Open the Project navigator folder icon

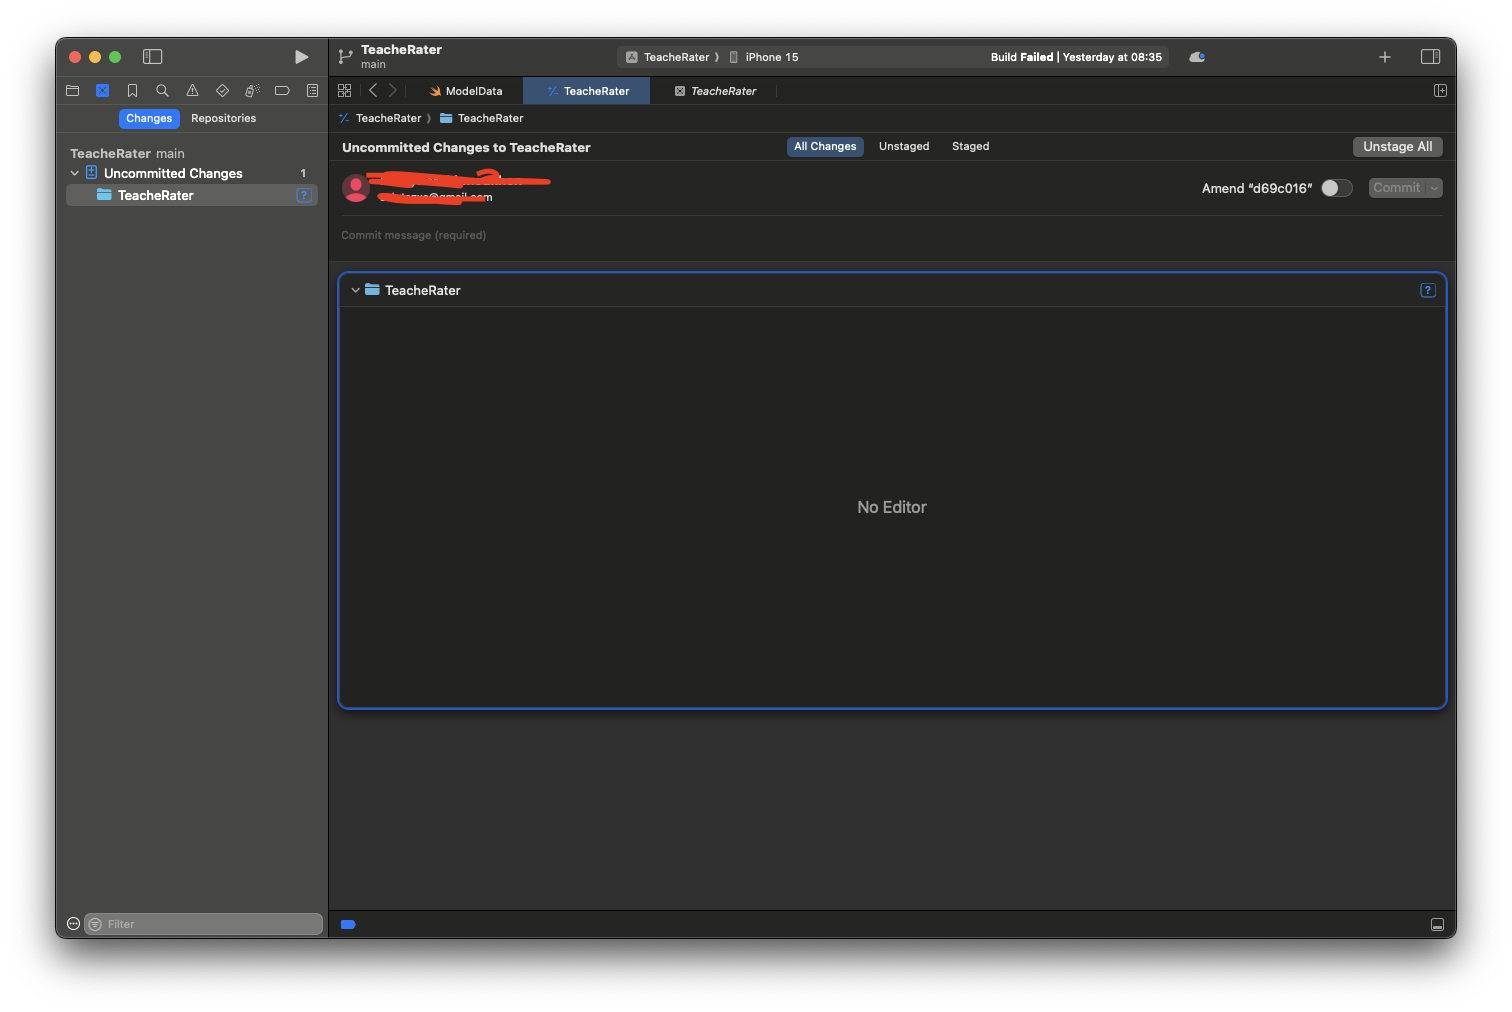click(72, 90)
